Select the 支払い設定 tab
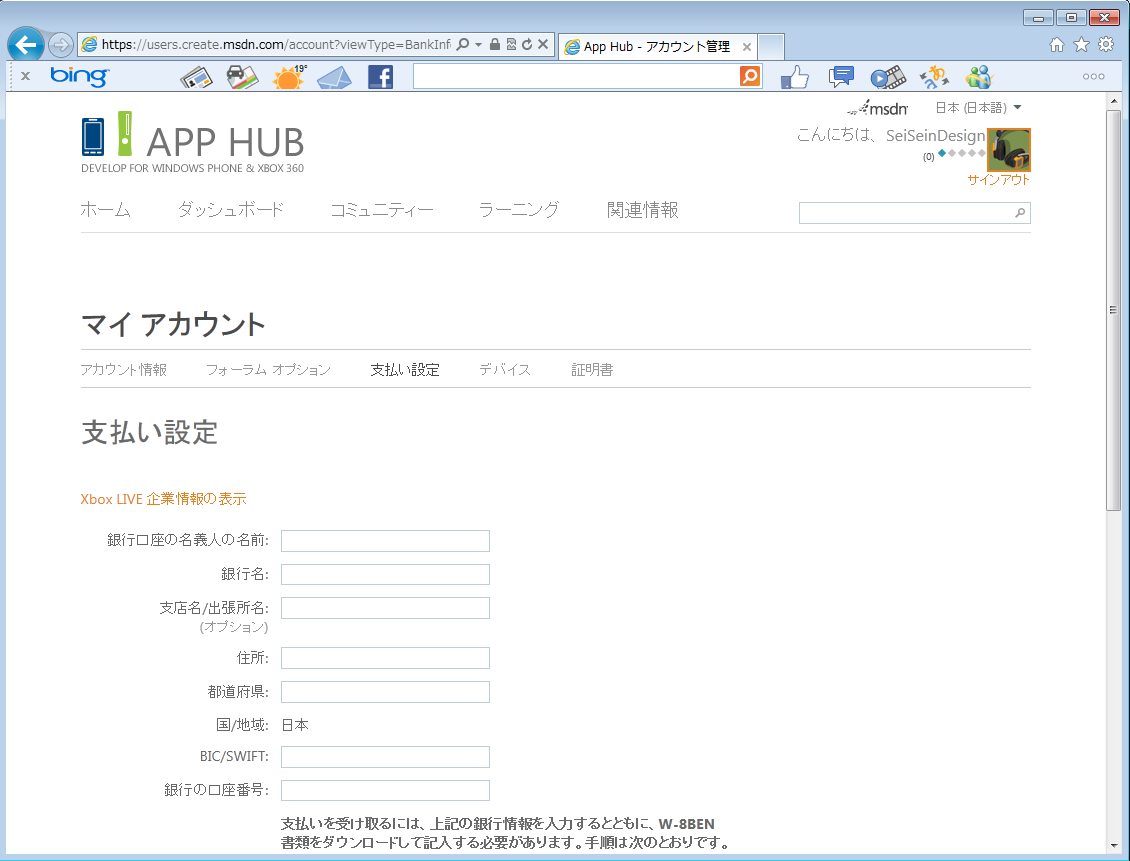The image size is (1130, 861). pyautogui.click(x=405, y=370)
